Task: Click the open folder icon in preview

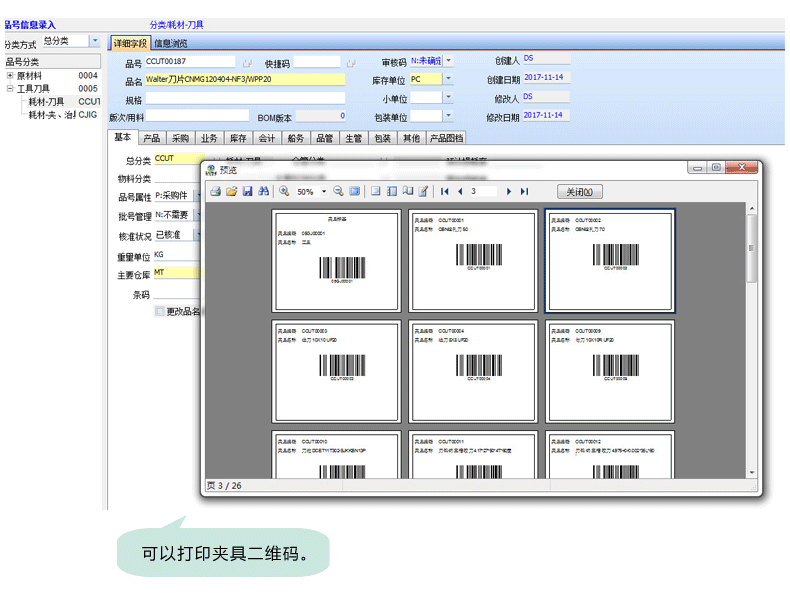Action: point(231,191)
